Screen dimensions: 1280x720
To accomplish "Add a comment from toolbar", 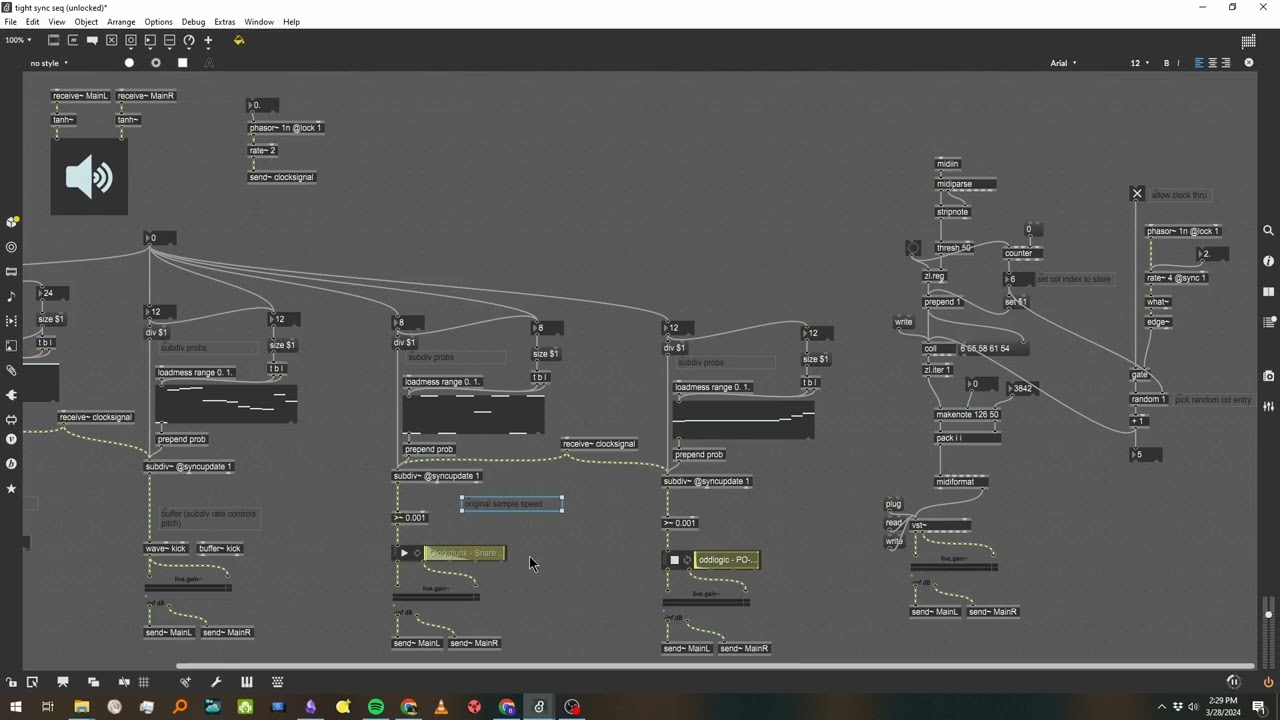I will click(x=92, y=40).
